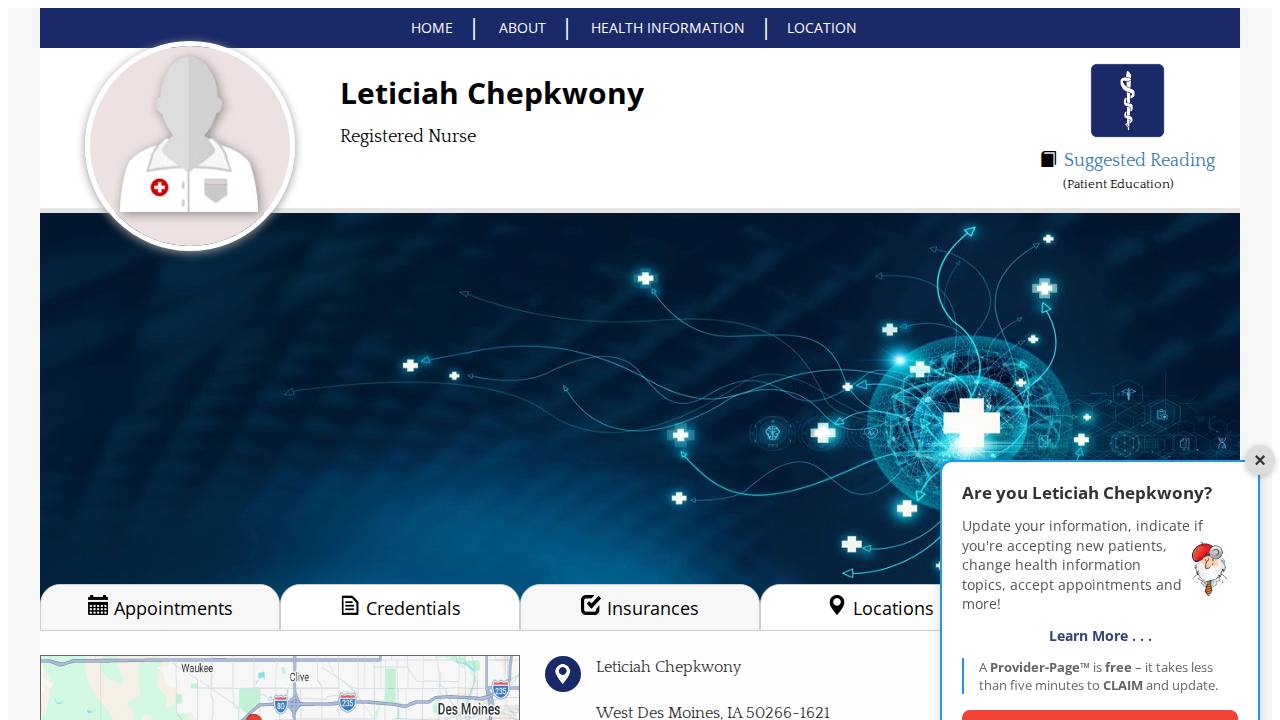Click the doctor mascot image in popup
This screenshot has height=720, width=1280.
(x=1209, y=568)
